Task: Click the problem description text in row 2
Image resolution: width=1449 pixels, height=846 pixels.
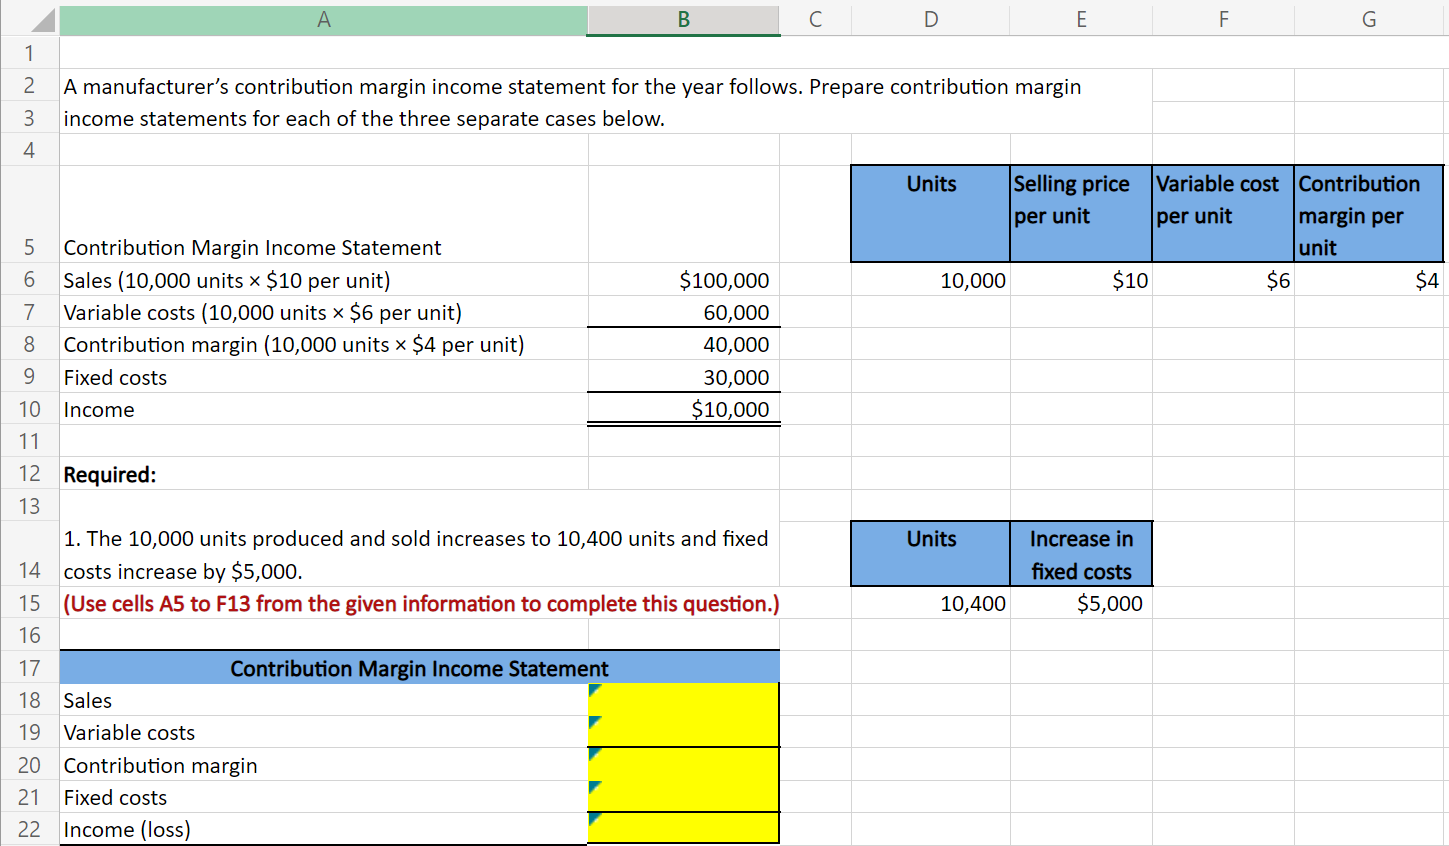Action: [572, 87]
